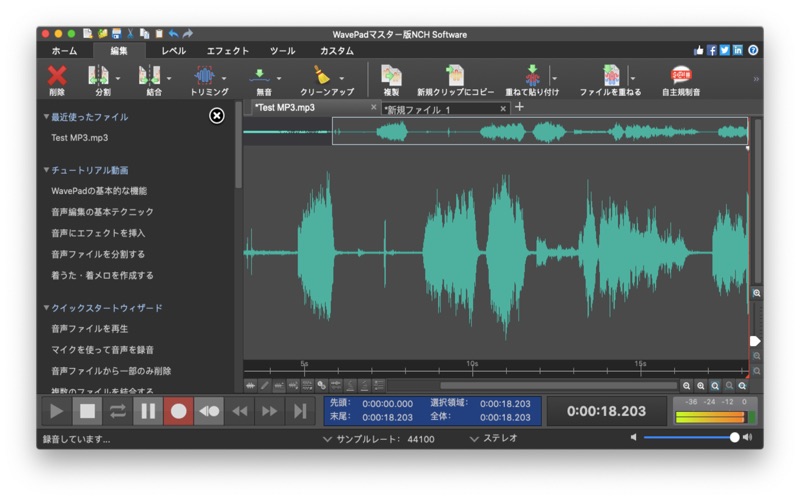
Task: Click the red 削除 delete icon
Action: tap(57, 76)
